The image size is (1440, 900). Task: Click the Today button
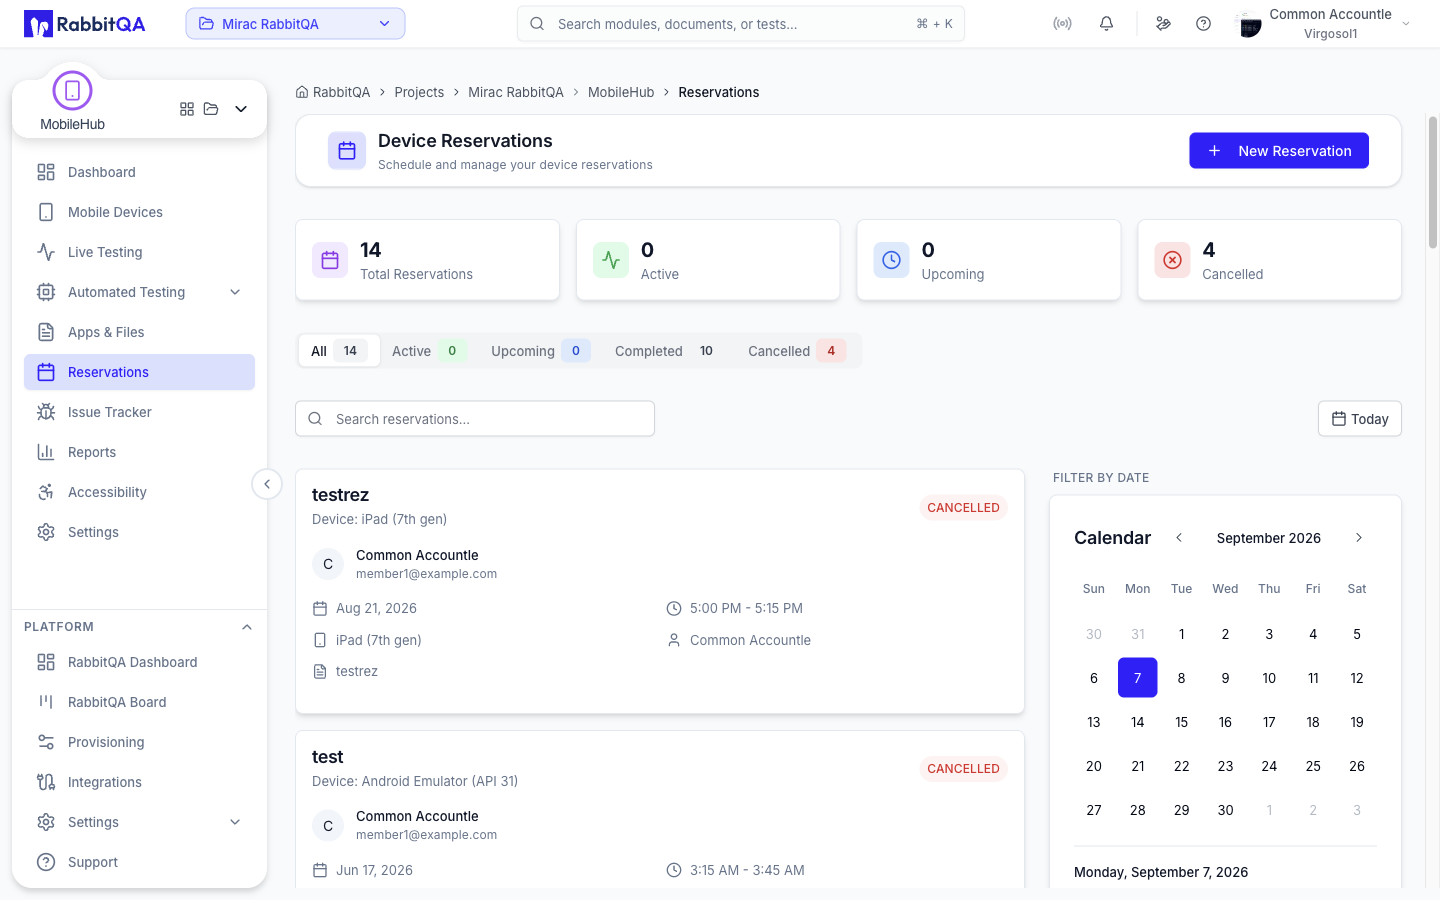click(1360, 419)
